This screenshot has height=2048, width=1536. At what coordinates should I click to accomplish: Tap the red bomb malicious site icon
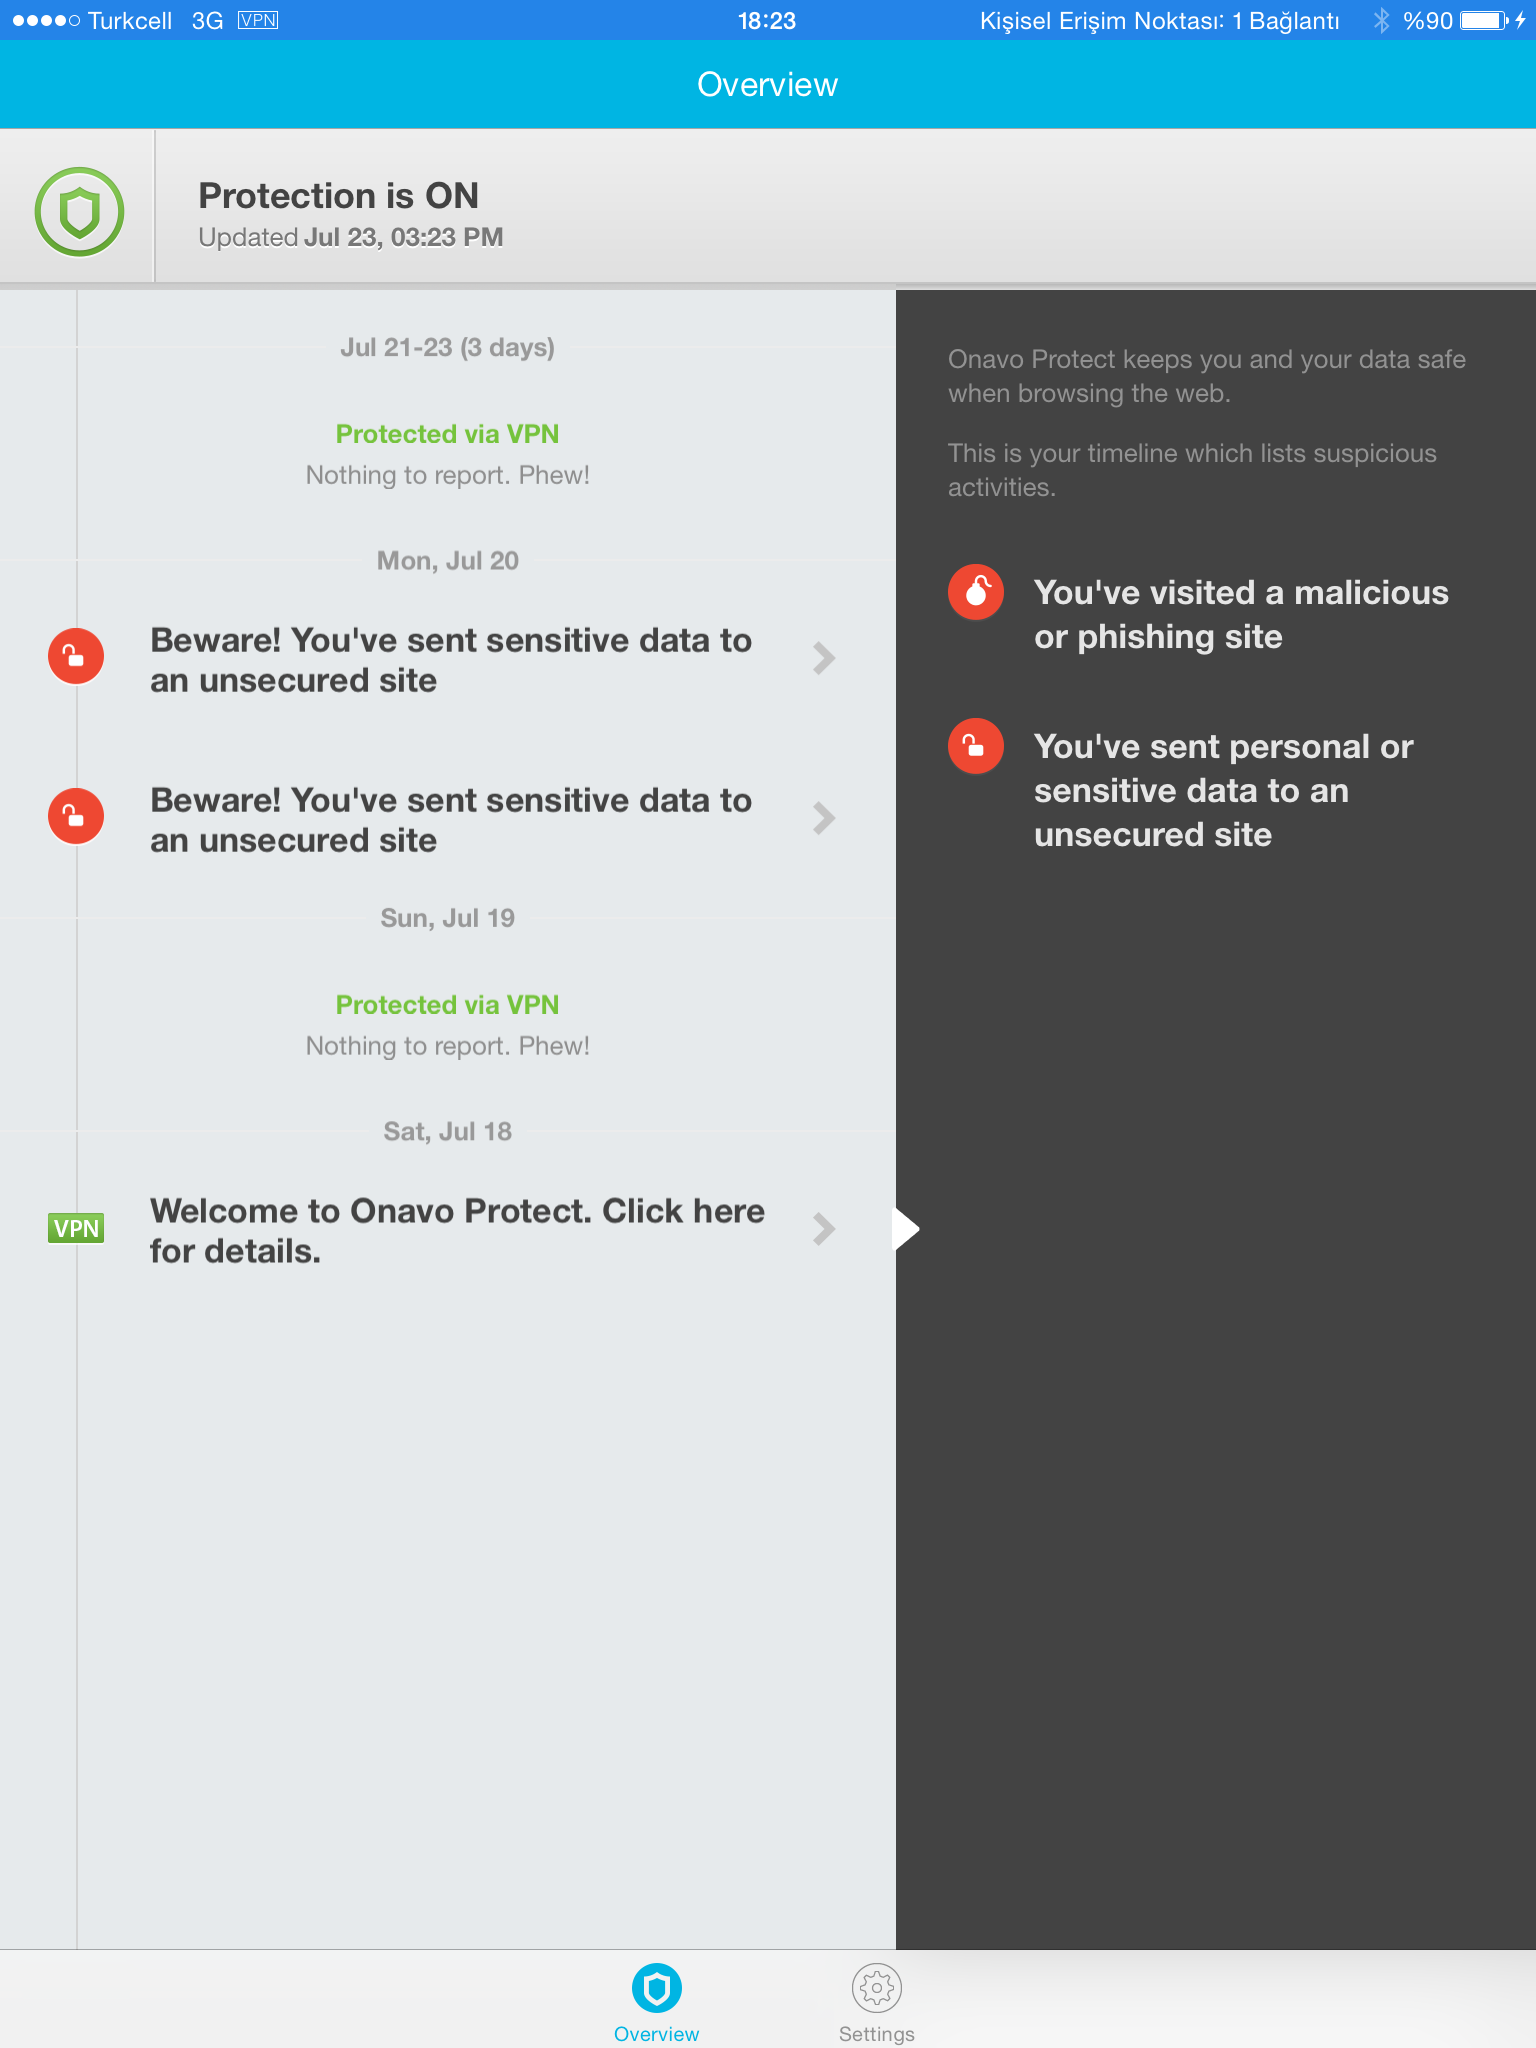coord(976,592)
